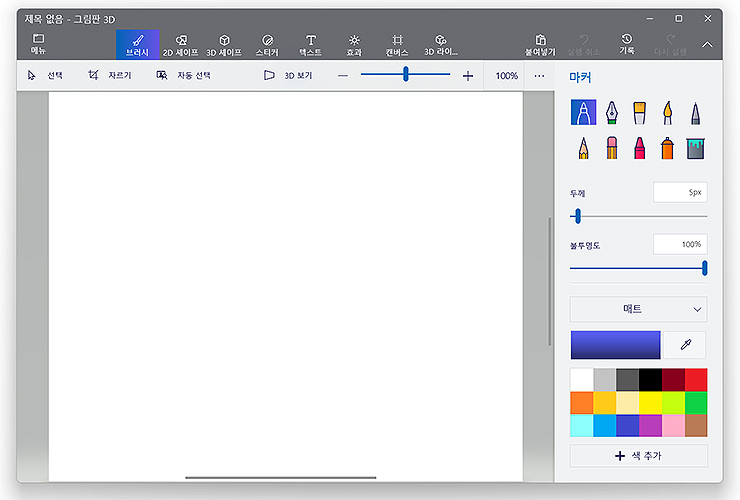Pick the black color swatch
This screenshot has height=500, width=740.
(x=650, y=380)
